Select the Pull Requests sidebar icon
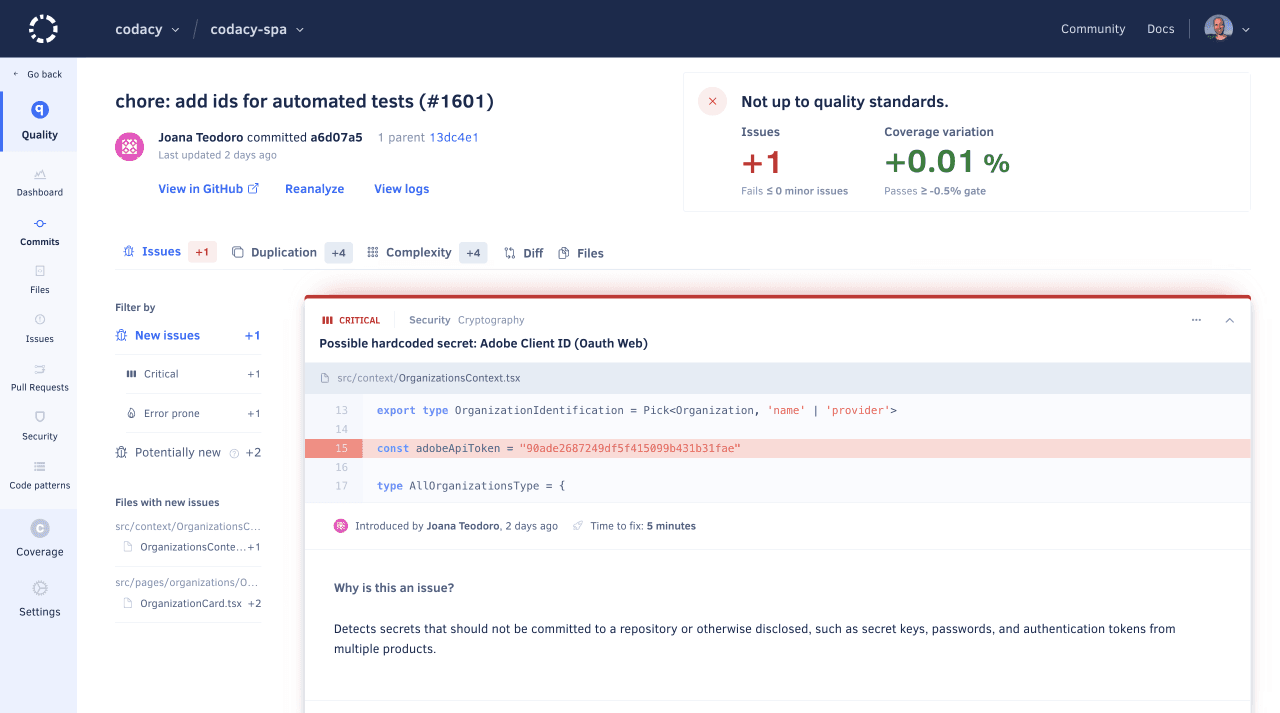Image resolution: width=1280 pixels, height=713 pixels. pyautogui.click(x=39, y=378)
